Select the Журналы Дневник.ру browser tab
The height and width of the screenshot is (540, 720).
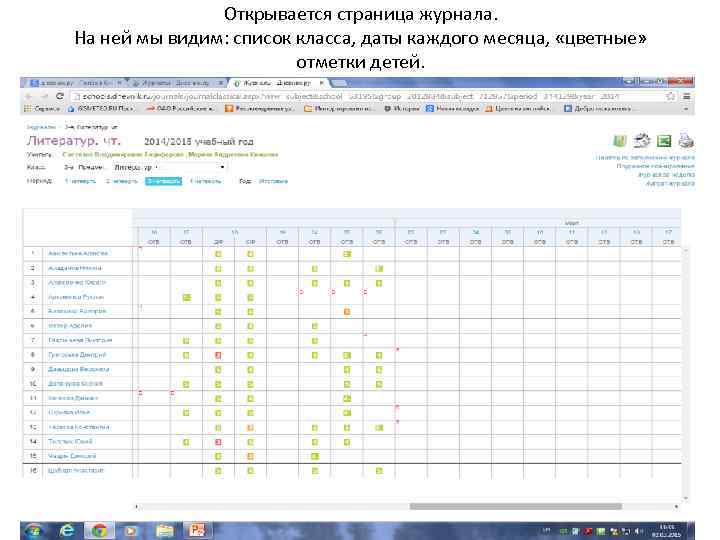277,83
